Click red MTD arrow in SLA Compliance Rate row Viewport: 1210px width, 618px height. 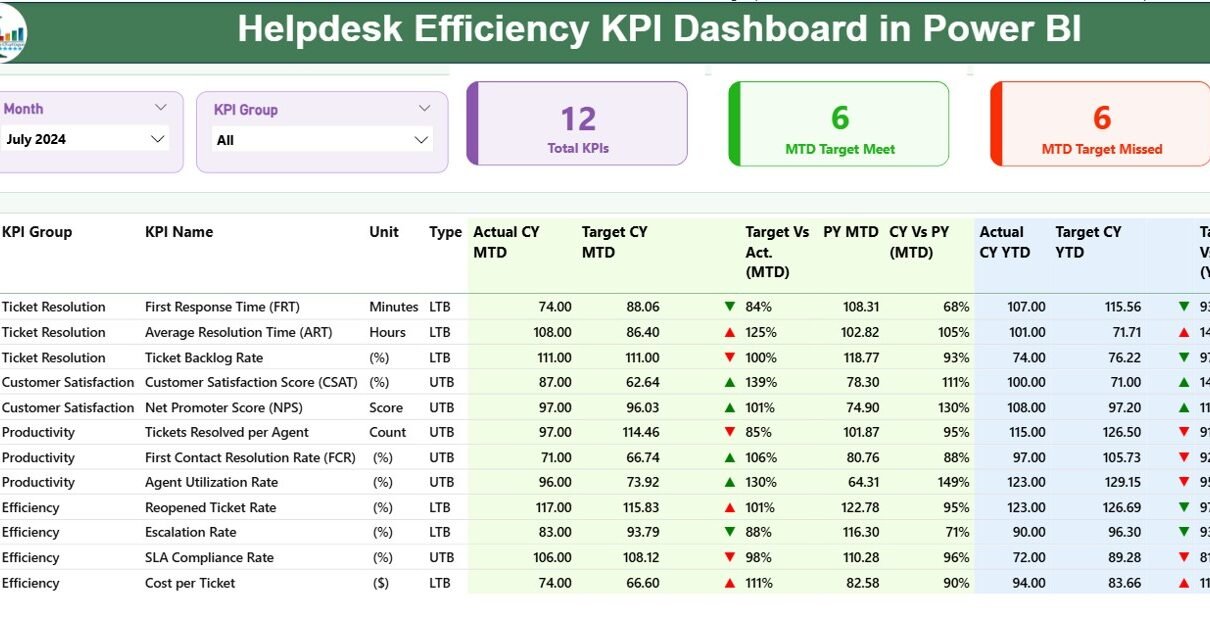coord(730,557)
